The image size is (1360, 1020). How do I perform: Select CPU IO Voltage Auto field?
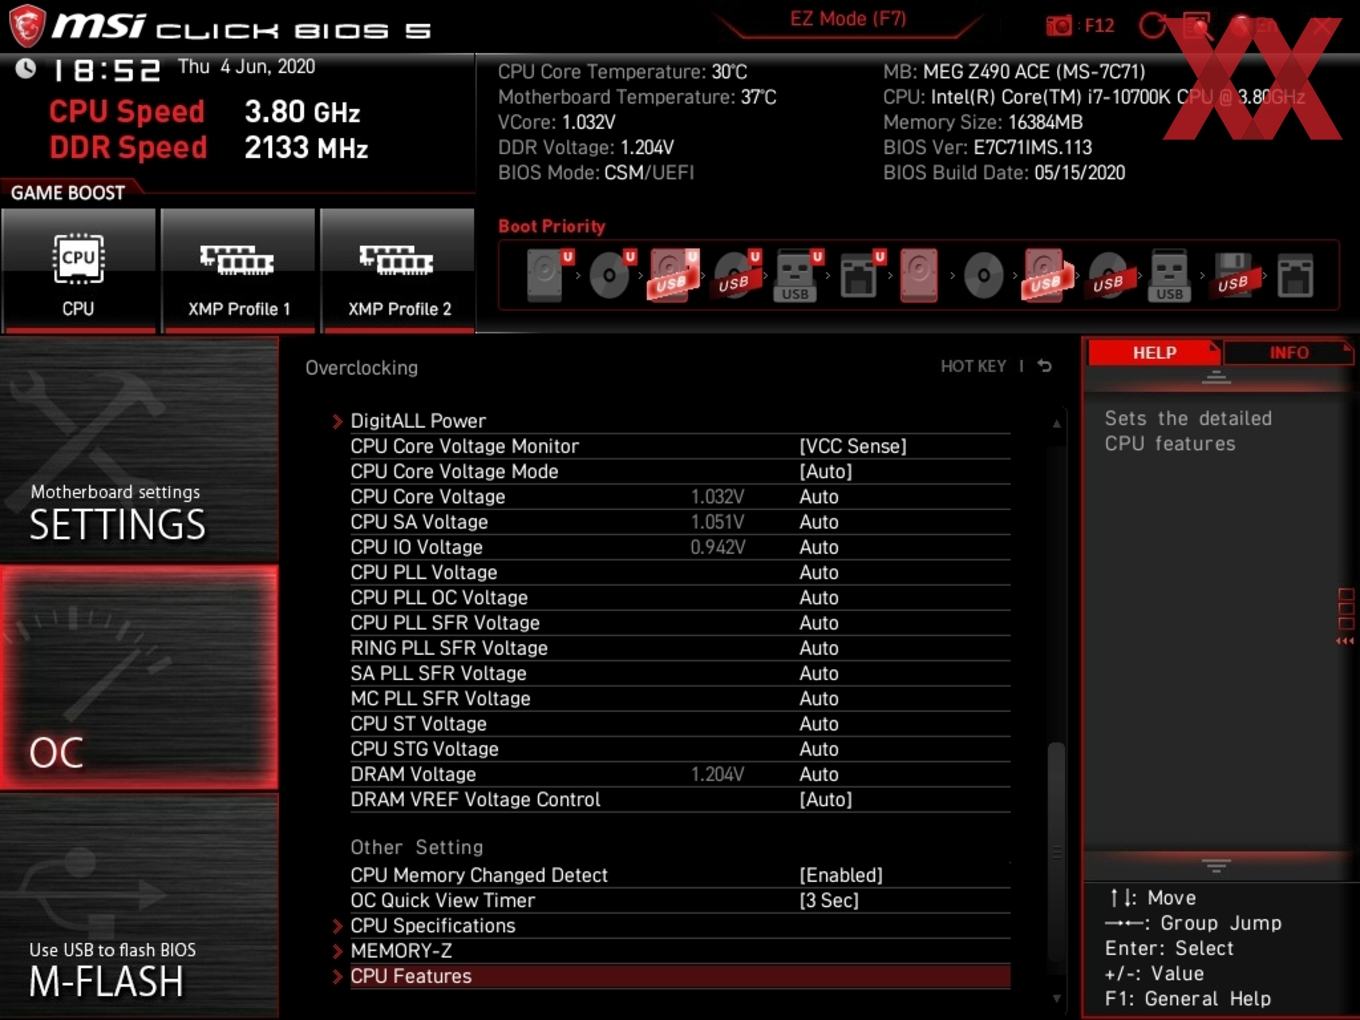[x=819, y=547]
